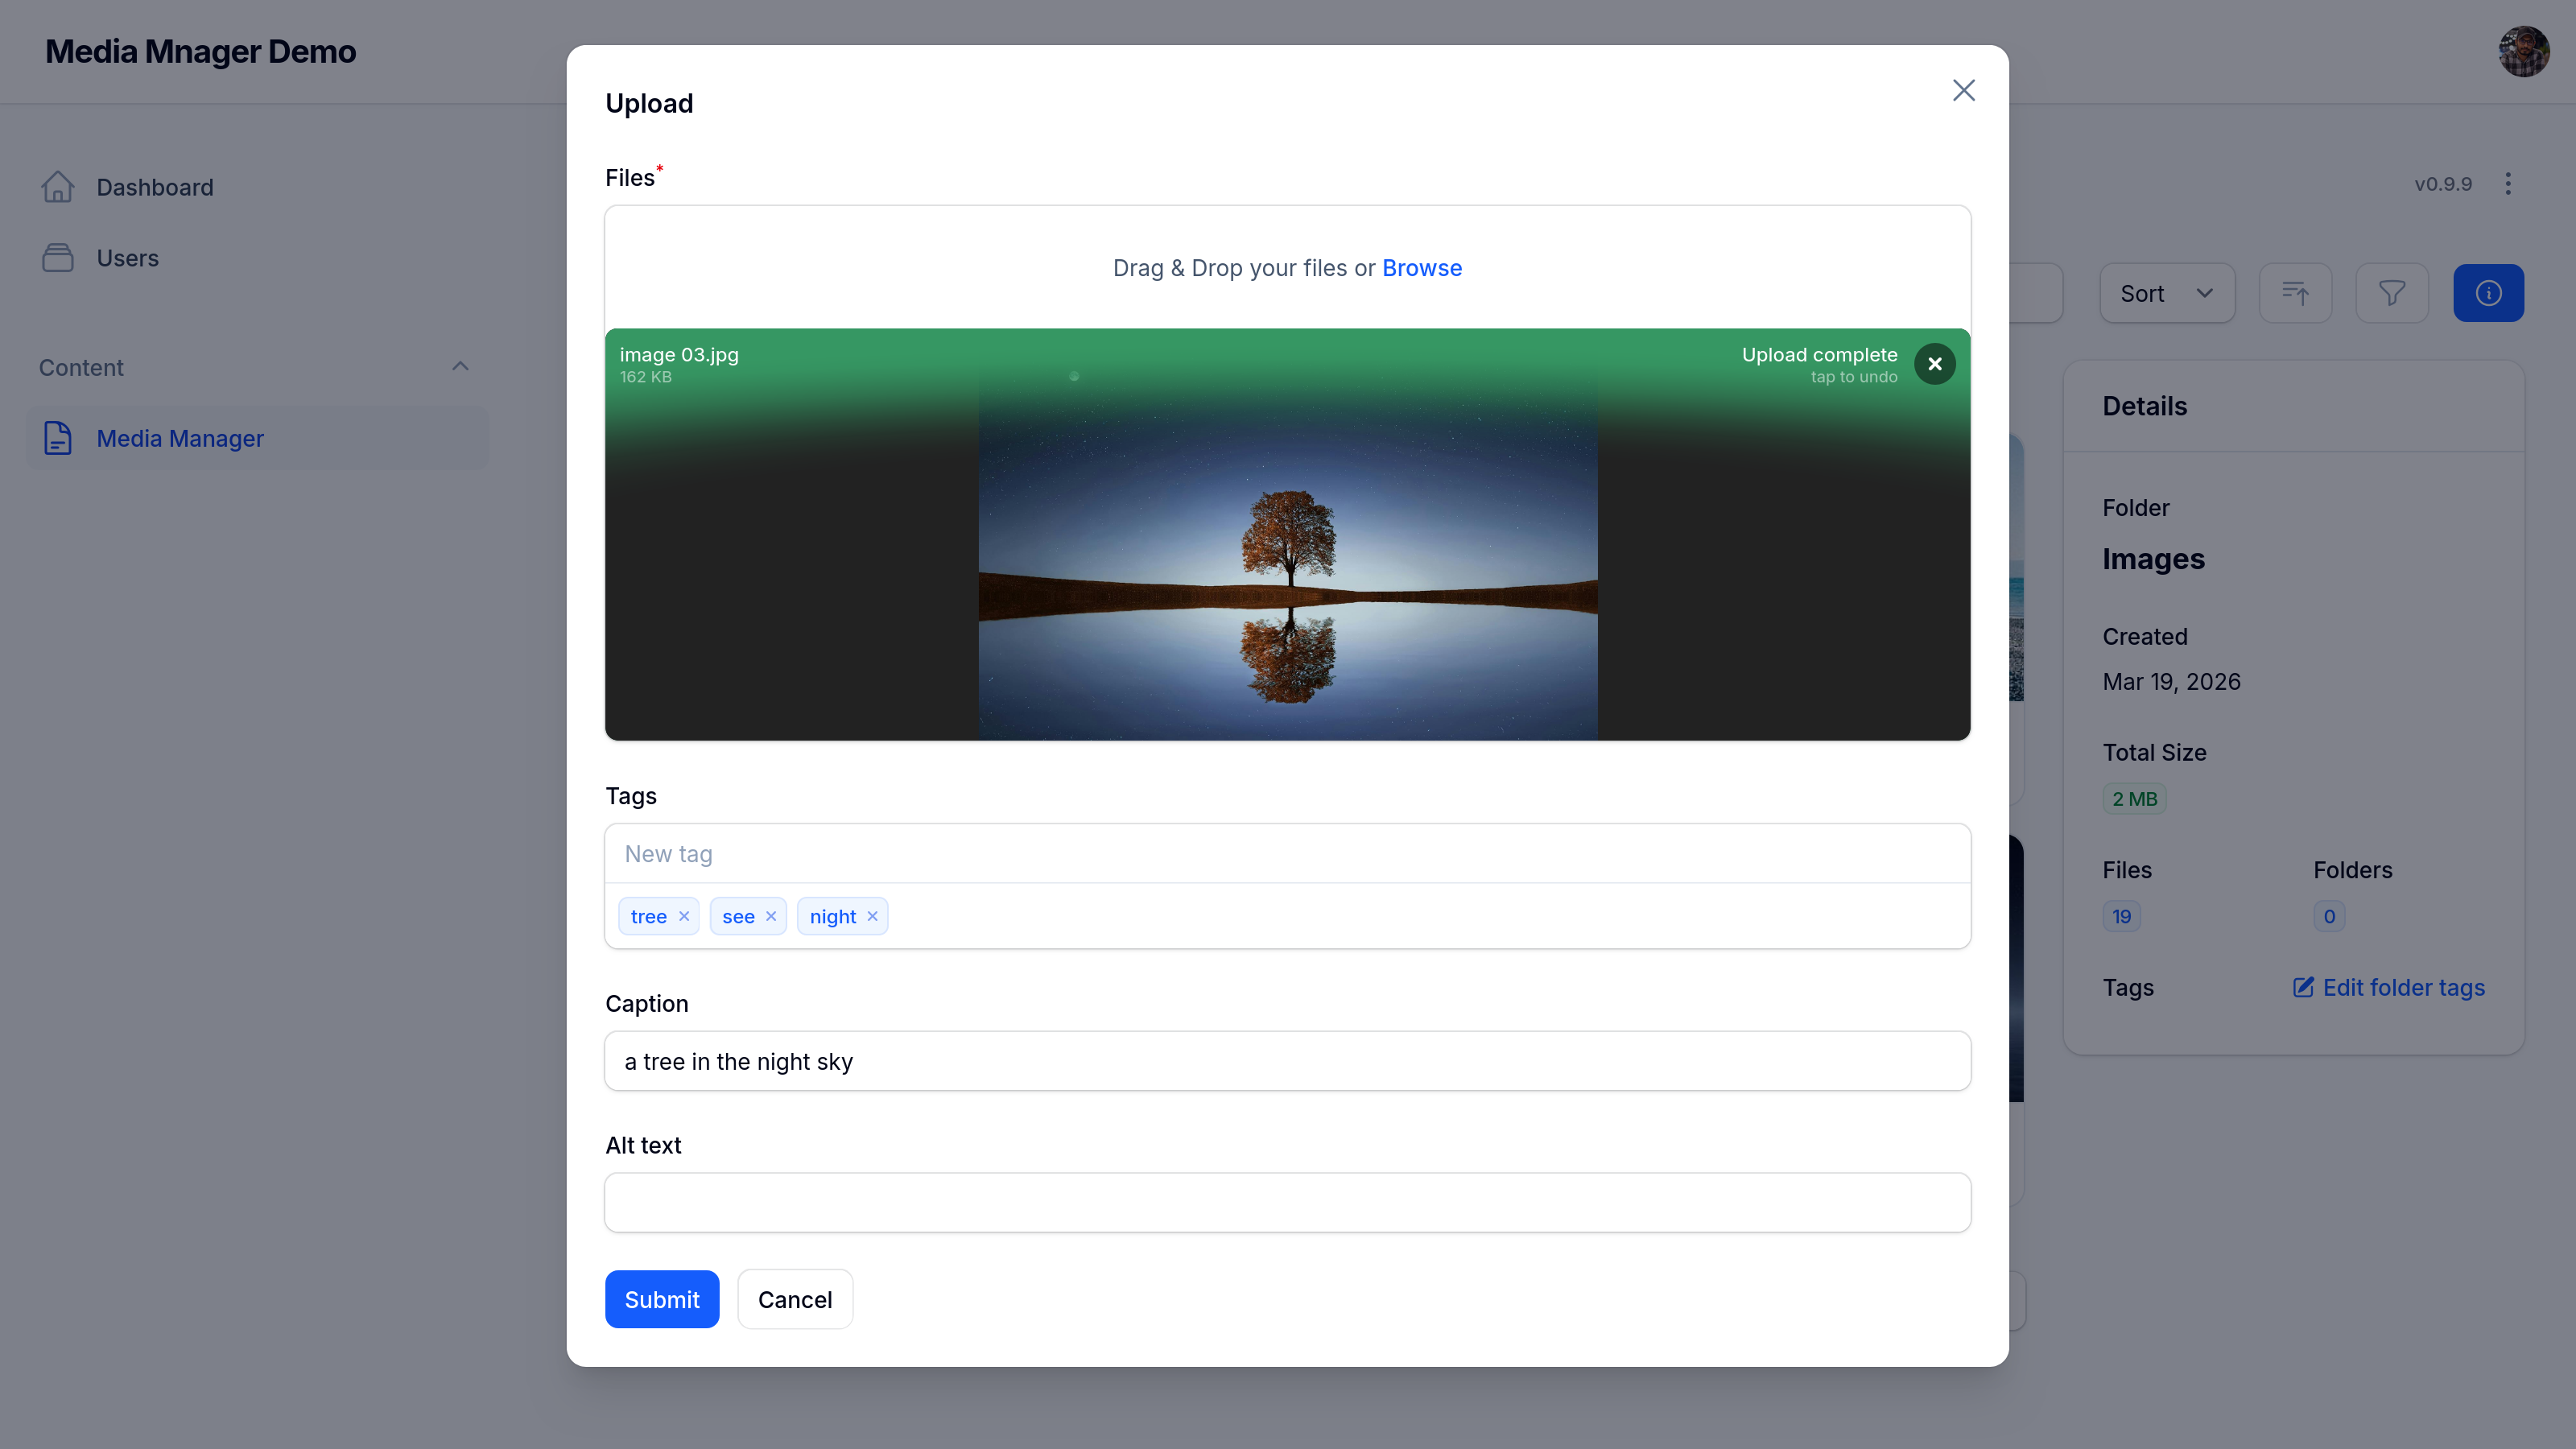Image resolution: width=2576 pixels, height=1449 pixels.
Task: Click the 2 MB total size badge
Action: (x=2134, y=798)
